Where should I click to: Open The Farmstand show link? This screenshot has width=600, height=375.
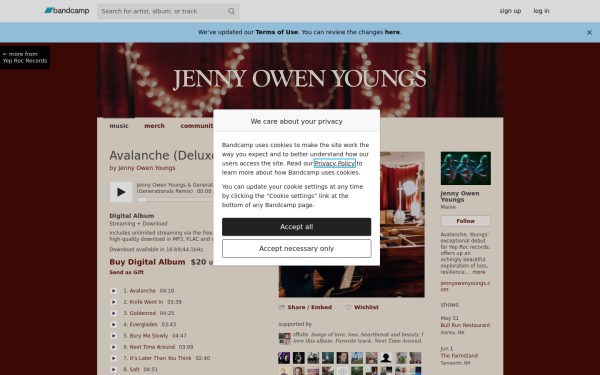click(459, 355)
